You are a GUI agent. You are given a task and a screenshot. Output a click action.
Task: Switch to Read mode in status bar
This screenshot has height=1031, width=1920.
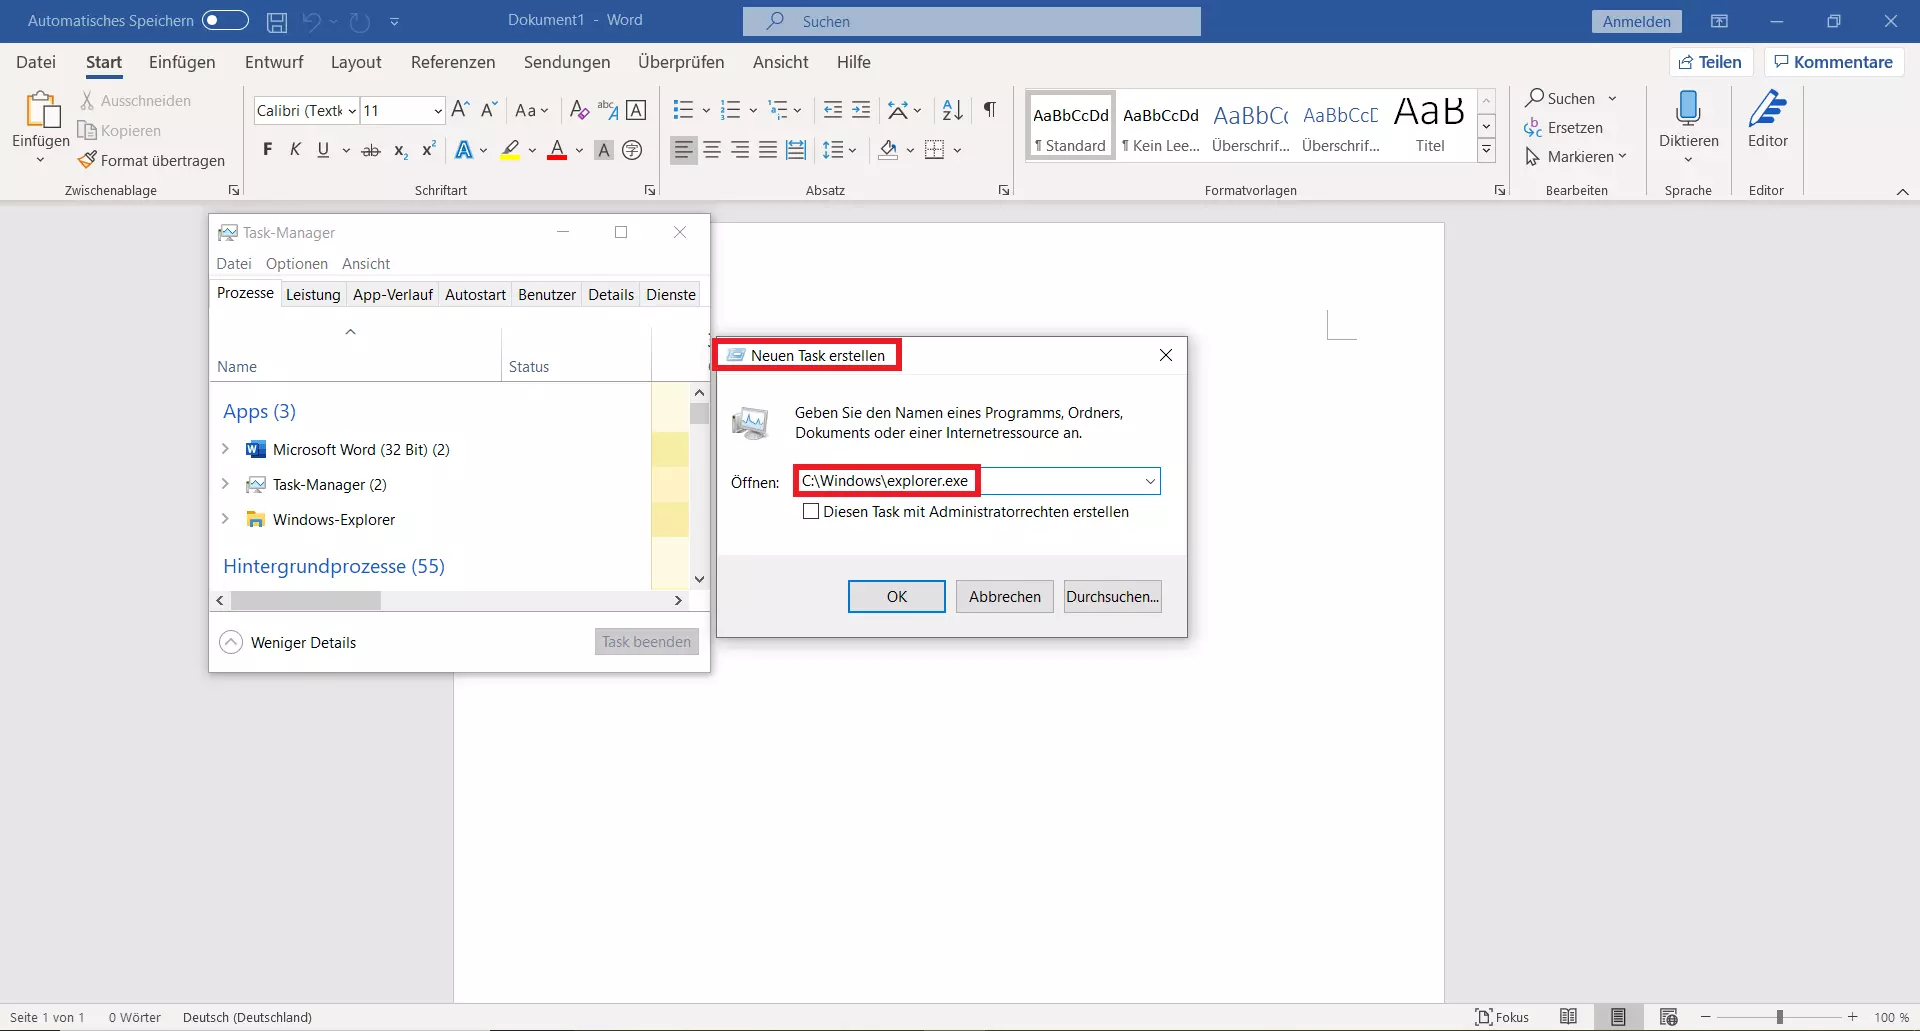(x=1568, y=1017)
